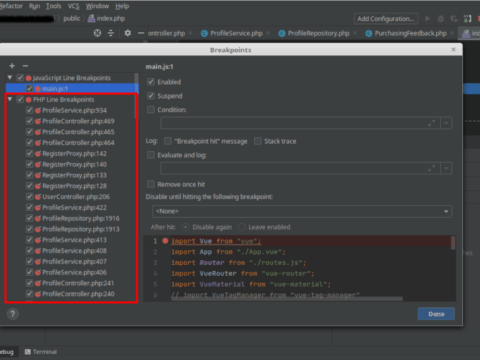Switch to ProfileRepository.php editor tab
The height and width of the screenshot is (360, 480).
318,33
